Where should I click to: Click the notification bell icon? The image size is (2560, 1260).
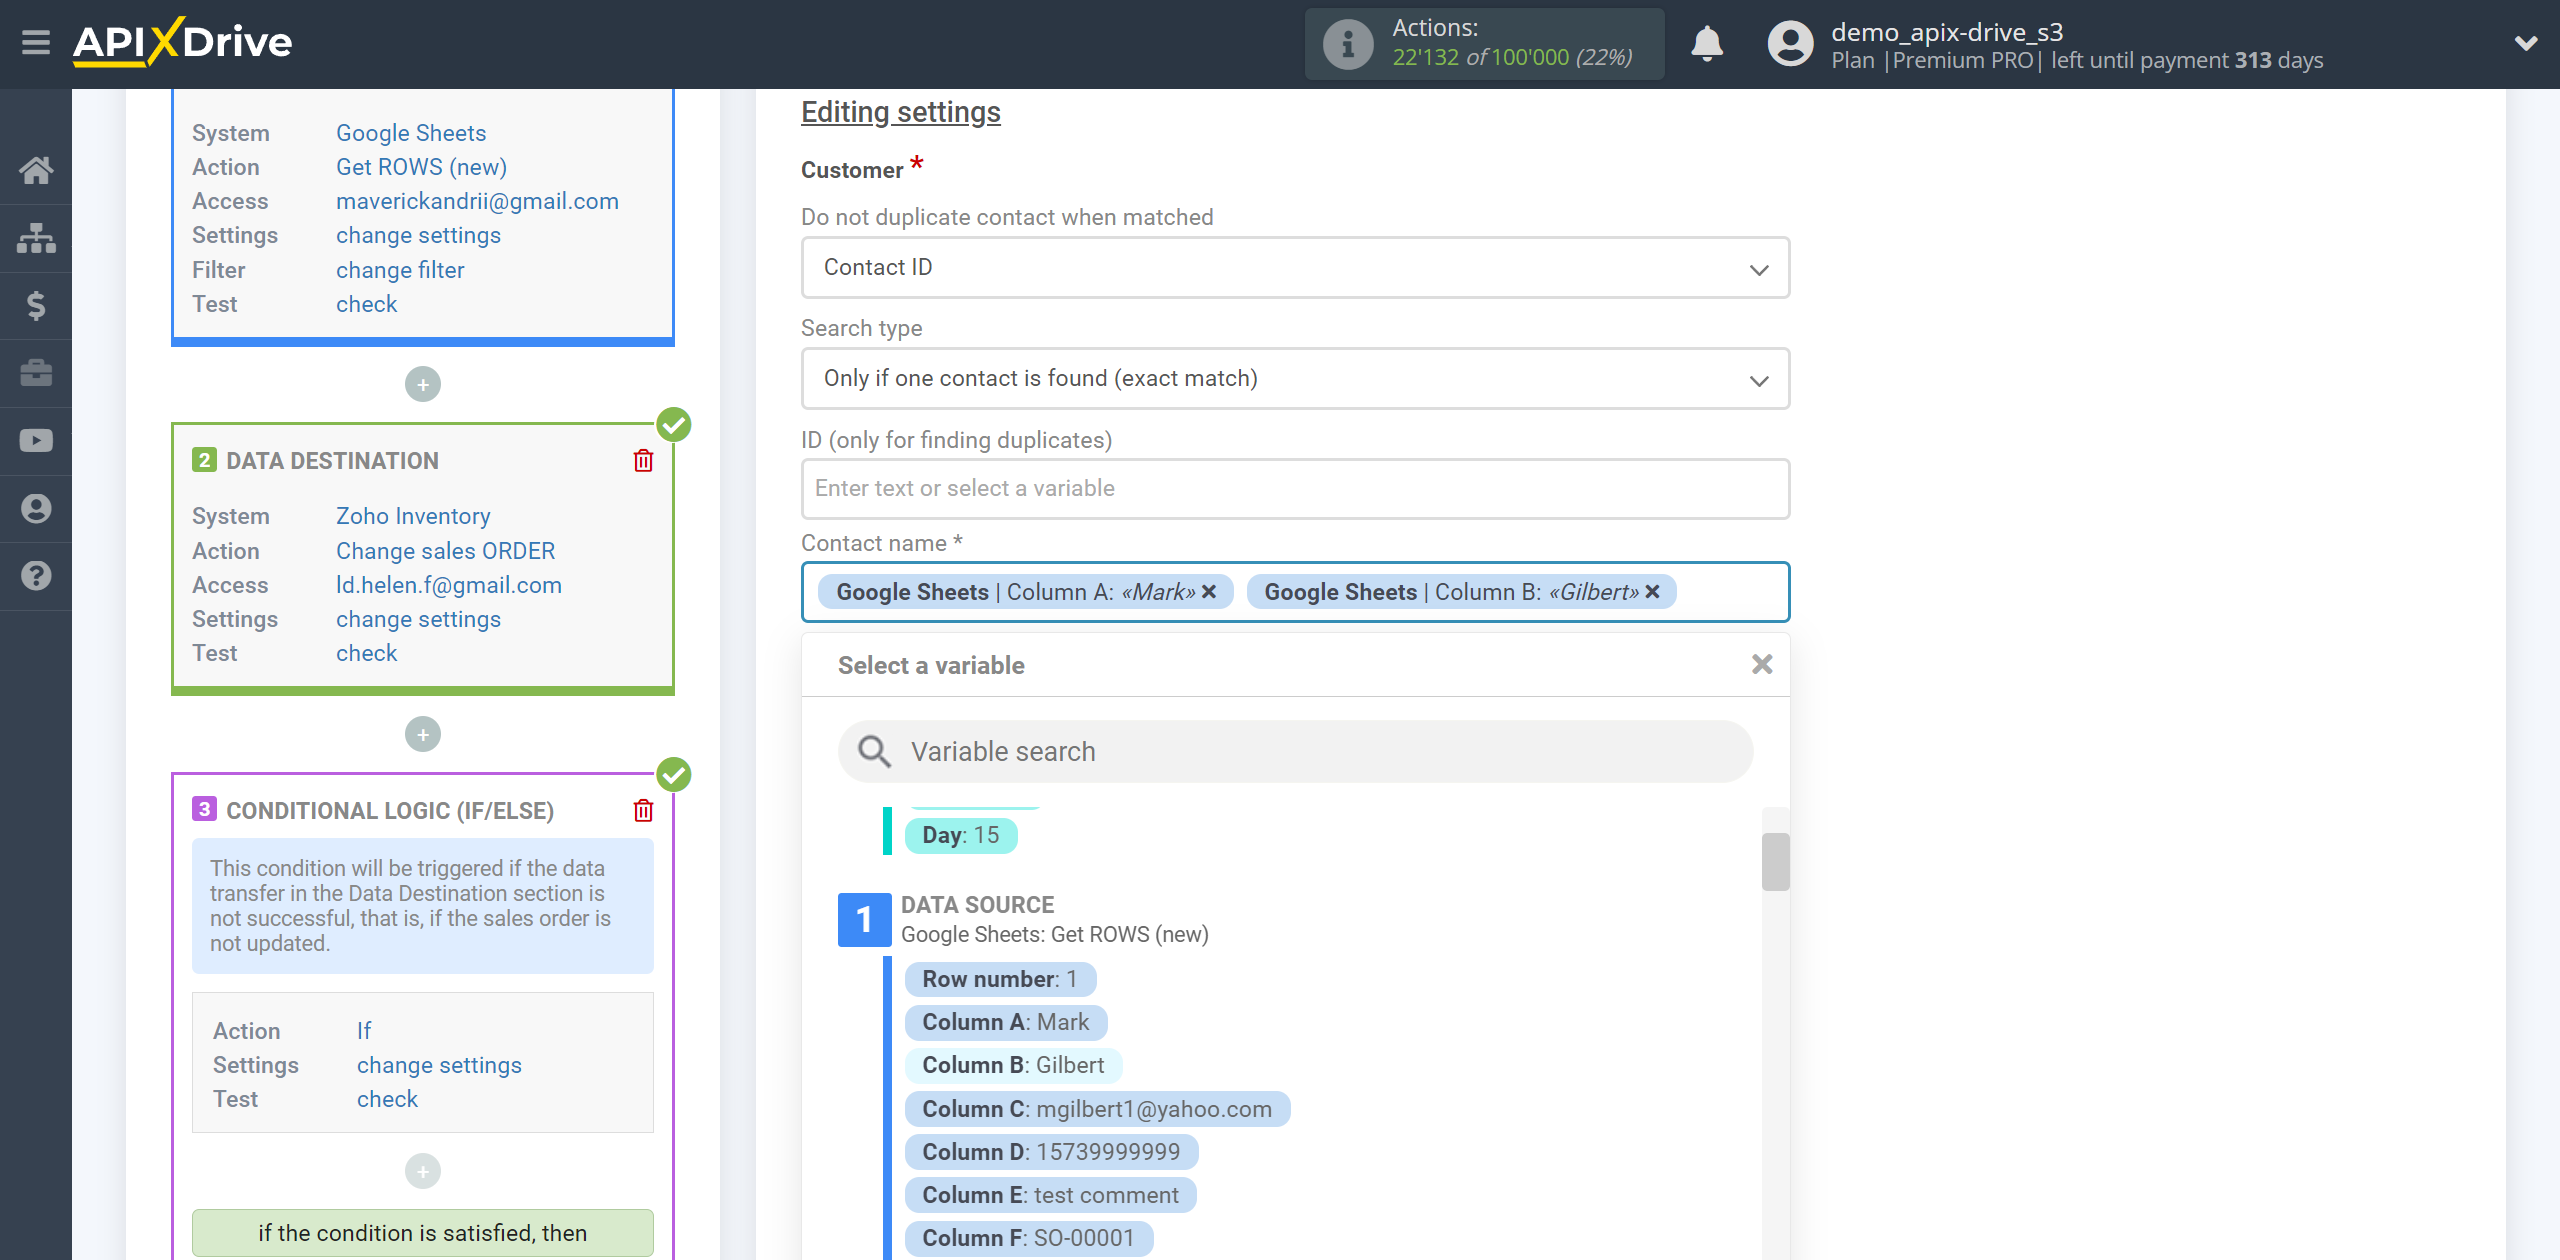(x=1706, y=42)
